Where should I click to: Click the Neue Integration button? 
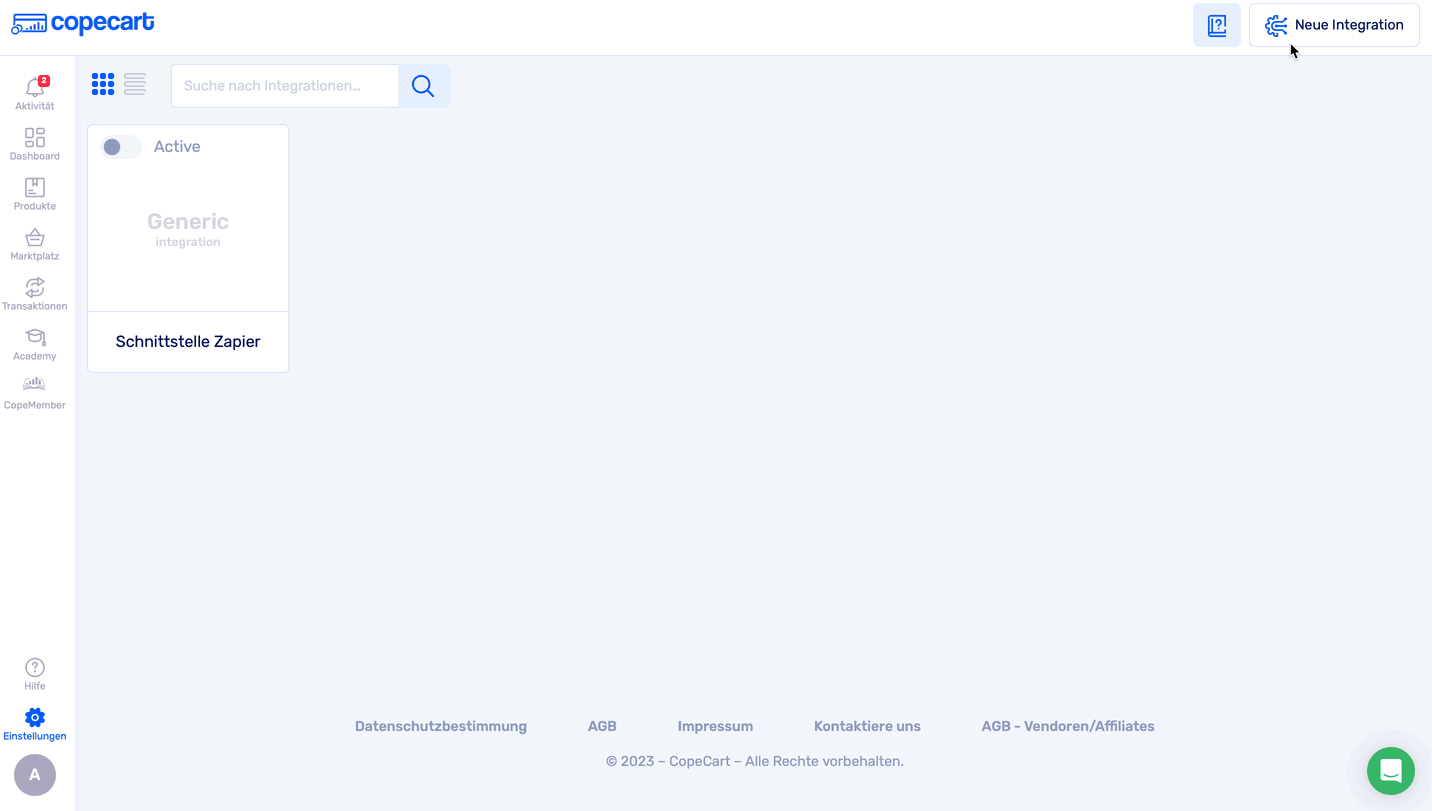pyautogui.click(x=1334, y=25)
